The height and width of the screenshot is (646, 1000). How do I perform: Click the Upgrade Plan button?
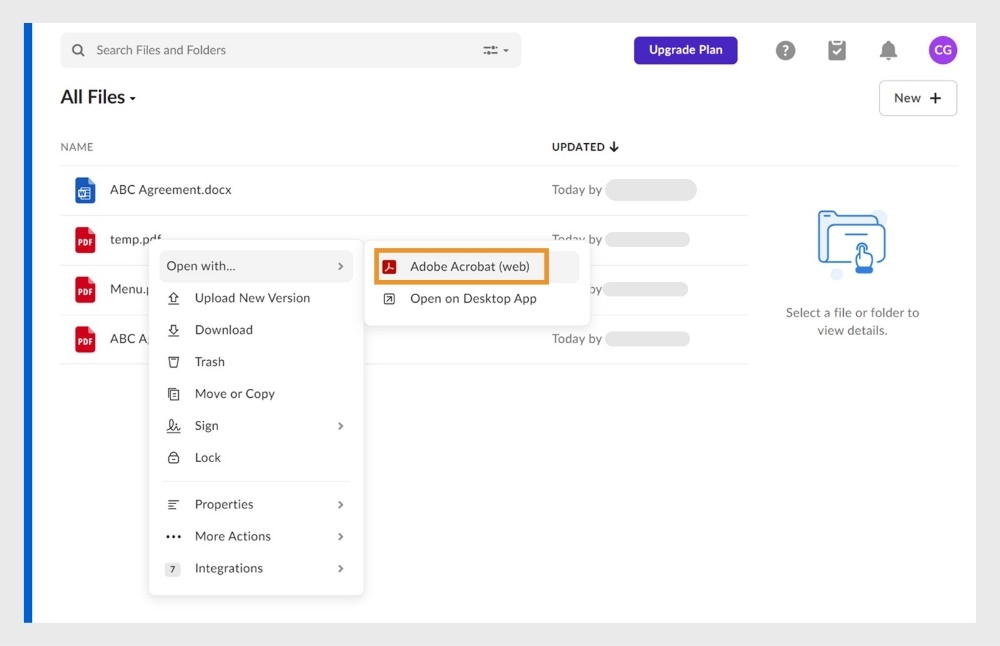coord(685,50)
